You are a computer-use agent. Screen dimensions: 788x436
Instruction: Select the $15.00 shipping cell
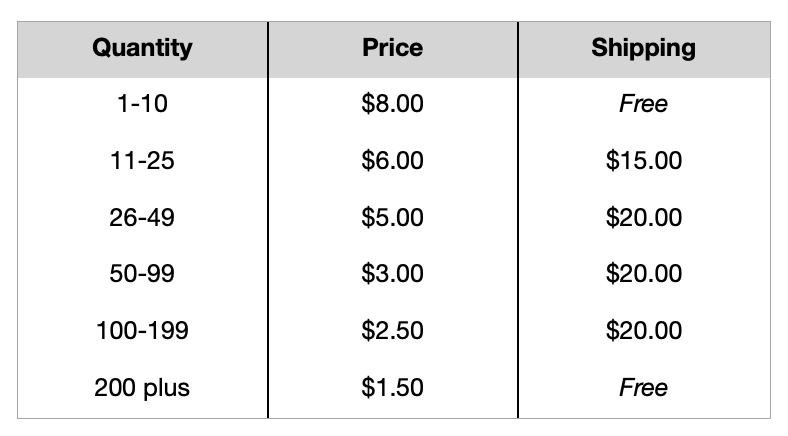(643, 160)
